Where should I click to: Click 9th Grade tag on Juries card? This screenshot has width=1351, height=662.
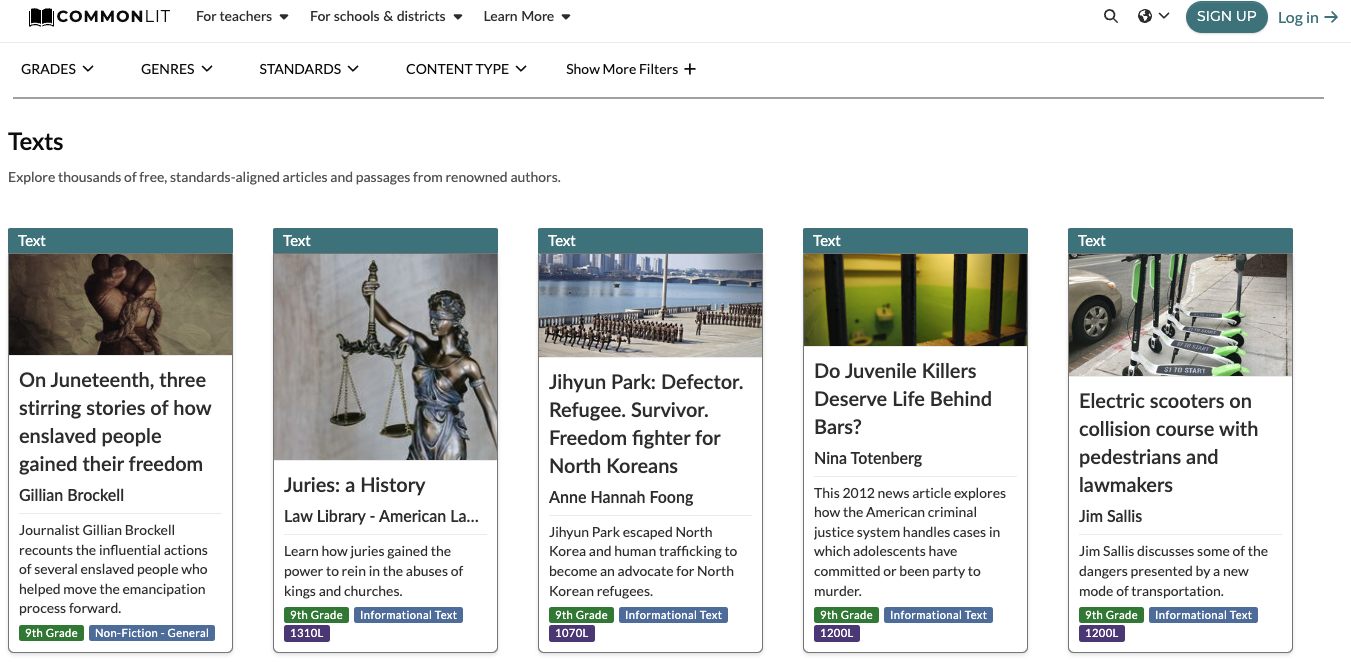click(317, 615)
